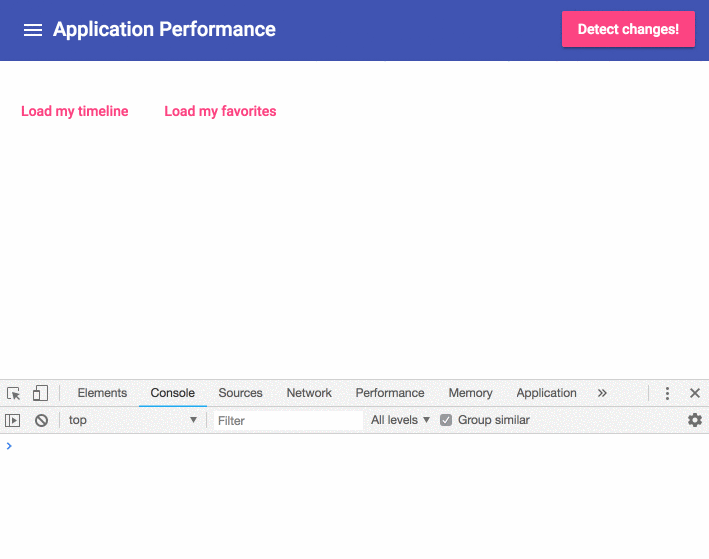The image size is (709, 559).
Task: Open DevTools three-dot customize menu
Action: 667,393
